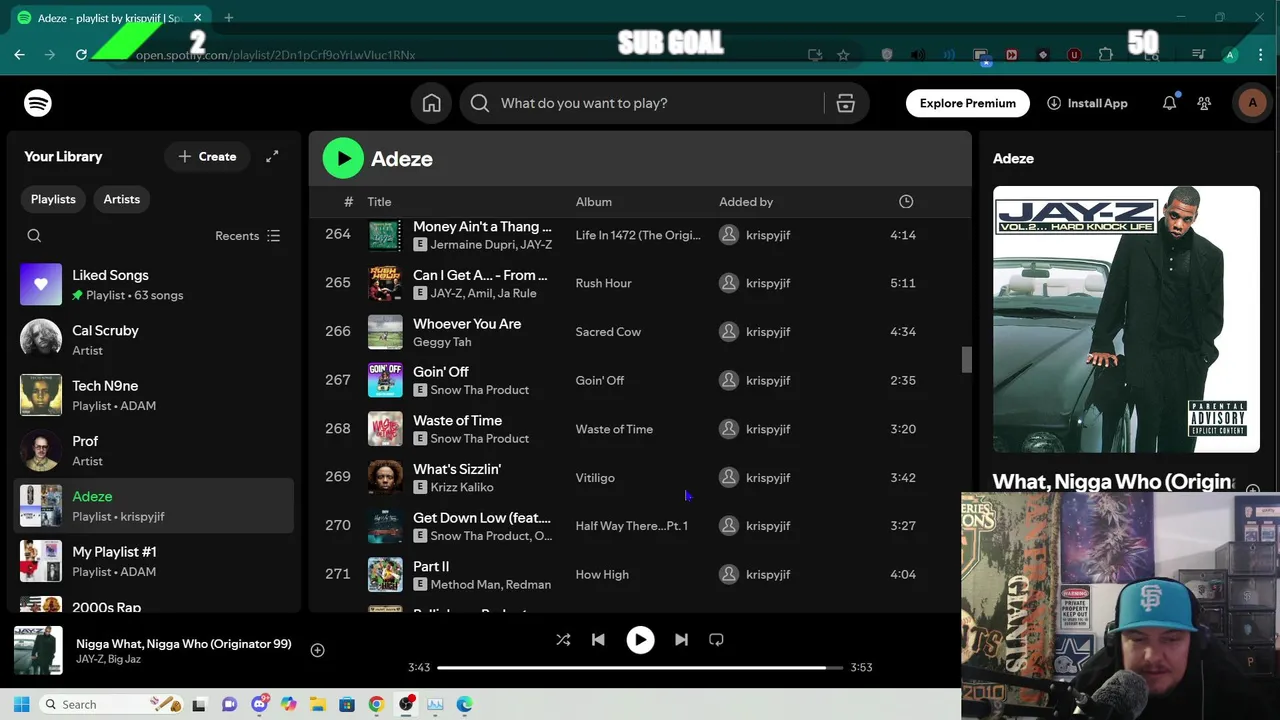Open the Tech N9ne playlist

(x=154, y=395)
